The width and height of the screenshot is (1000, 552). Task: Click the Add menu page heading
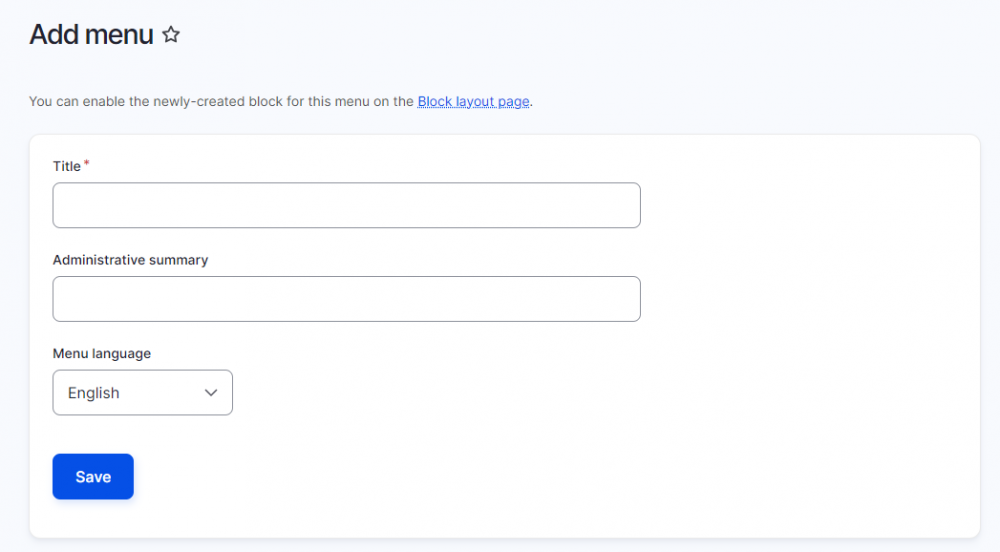91,35
